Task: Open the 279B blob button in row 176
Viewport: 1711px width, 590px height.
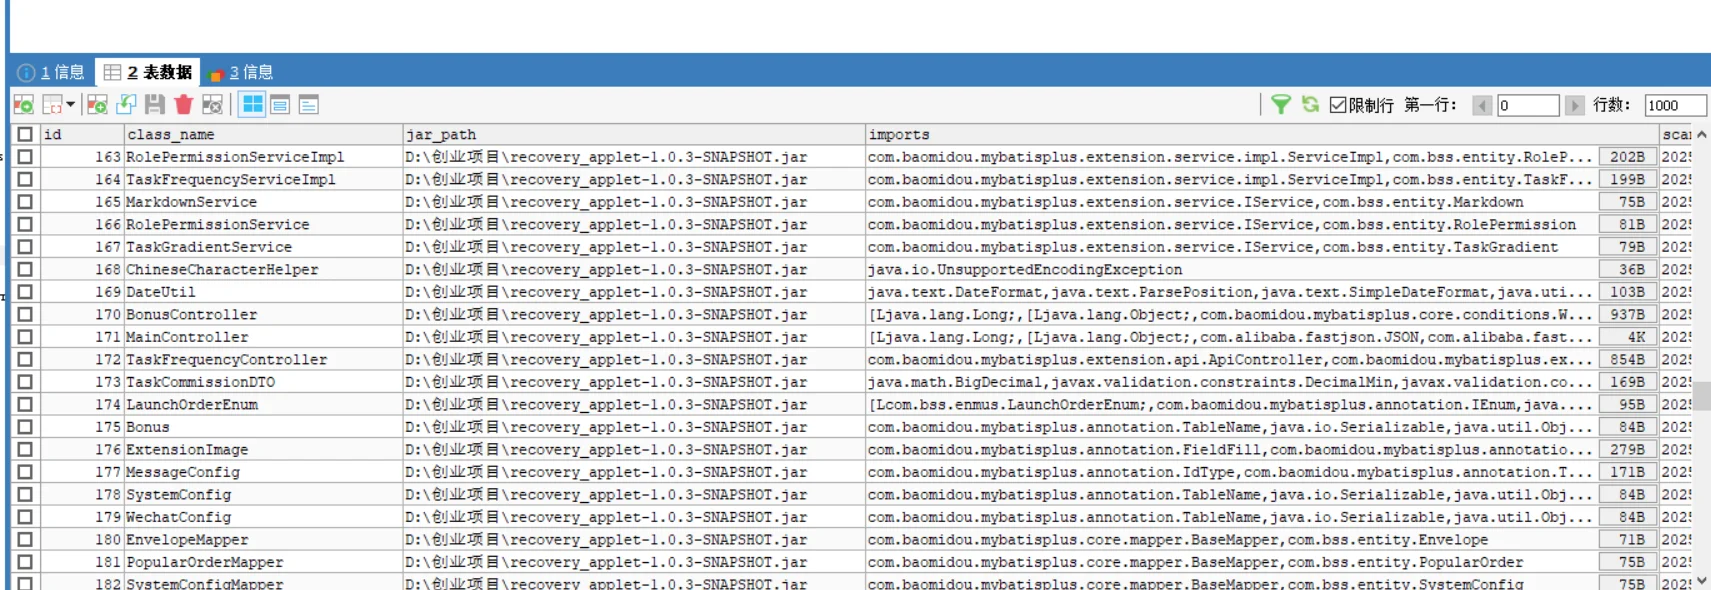Action: pyautogui.click(x=1627, y=449)
